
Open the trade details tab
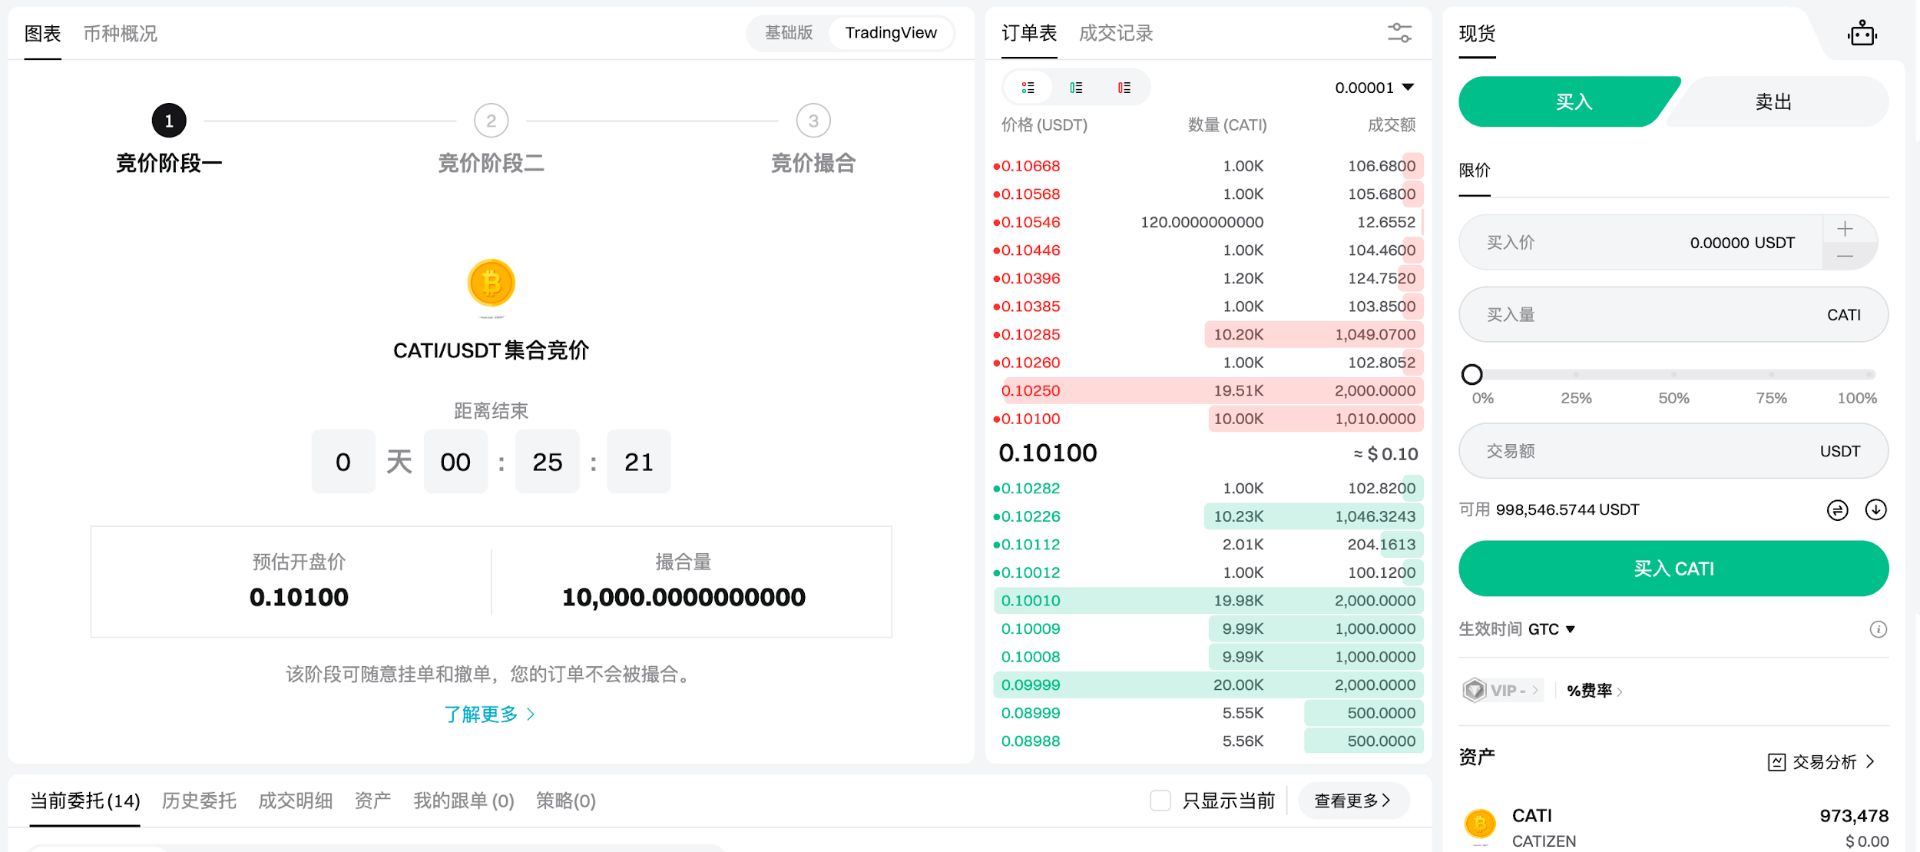295,801
